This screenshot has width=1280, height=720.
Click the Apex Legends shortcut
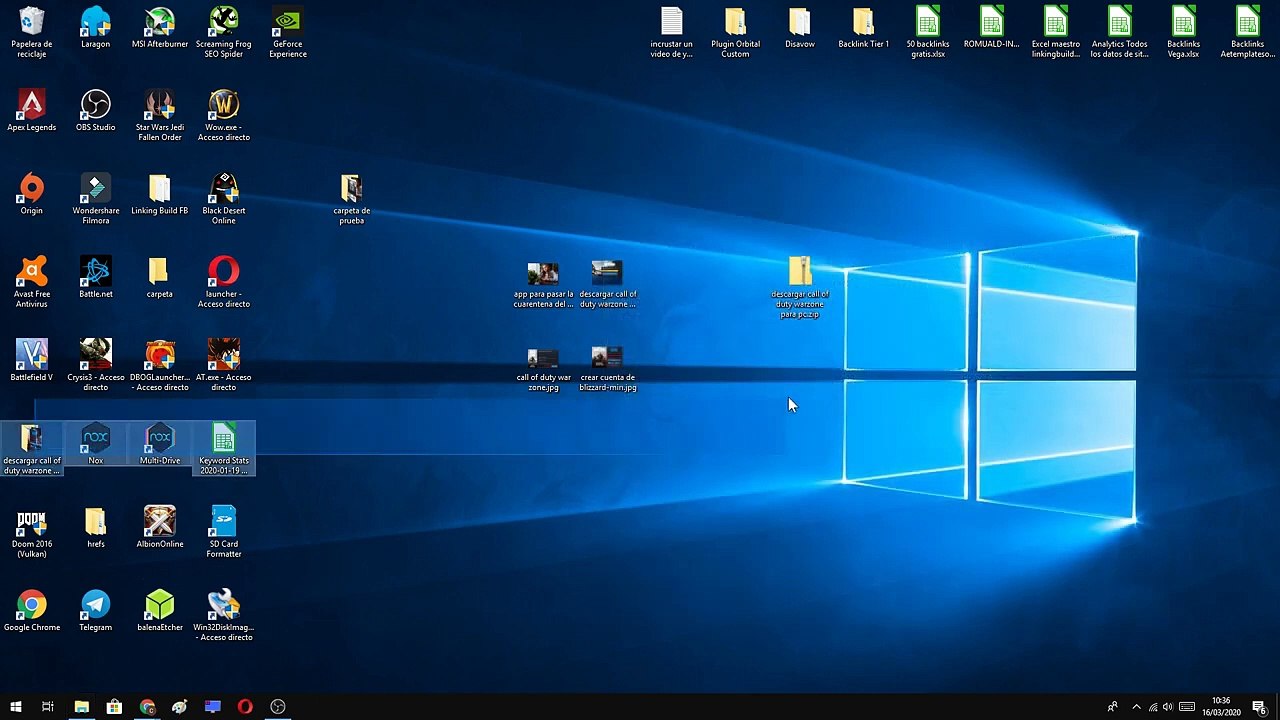[x=32, y=111]
